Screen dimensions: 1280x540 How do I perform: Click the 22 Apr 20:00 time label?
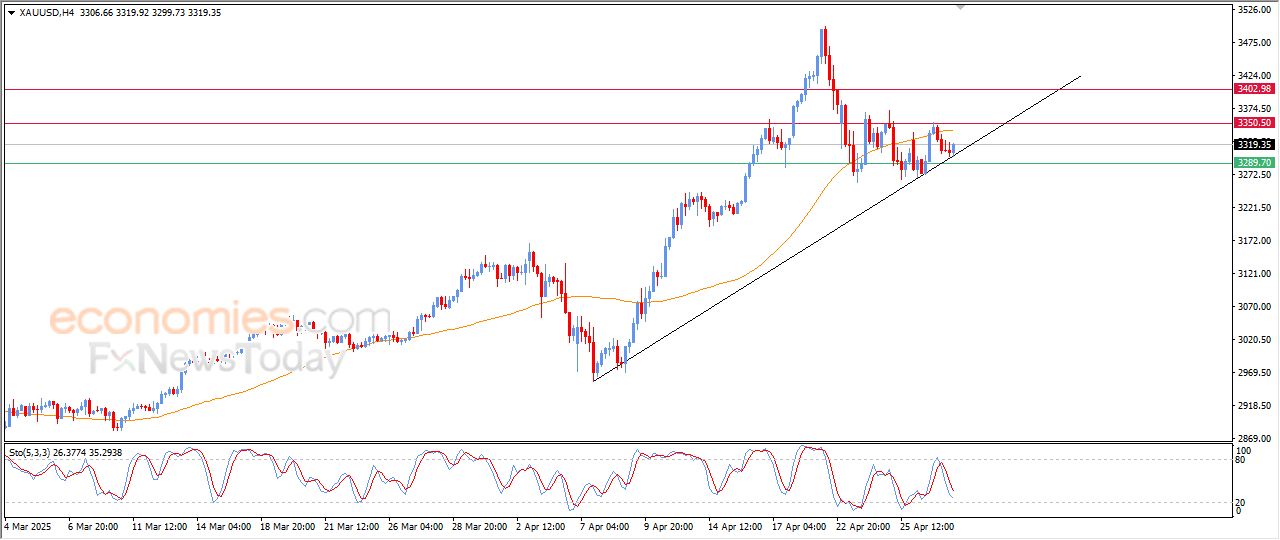(863, 526)
